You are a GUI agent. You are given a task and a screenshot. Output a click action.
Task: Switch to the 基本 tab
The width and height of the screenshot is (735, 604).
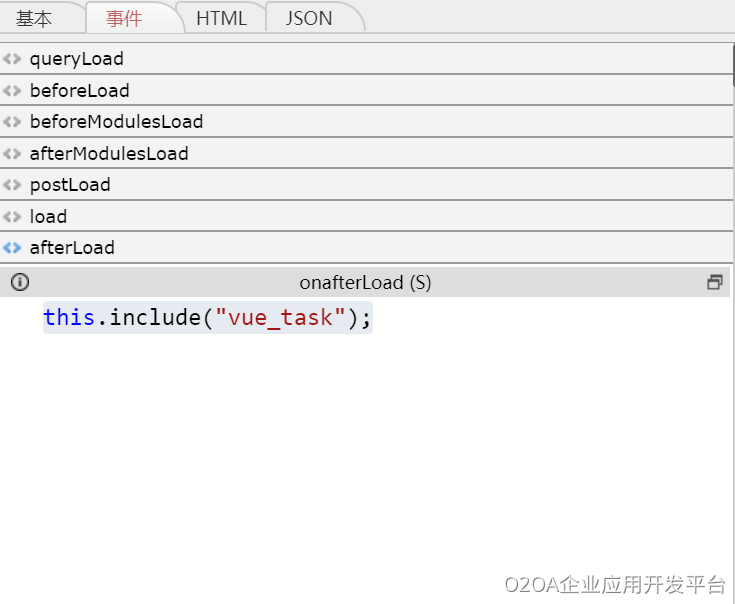34,19
